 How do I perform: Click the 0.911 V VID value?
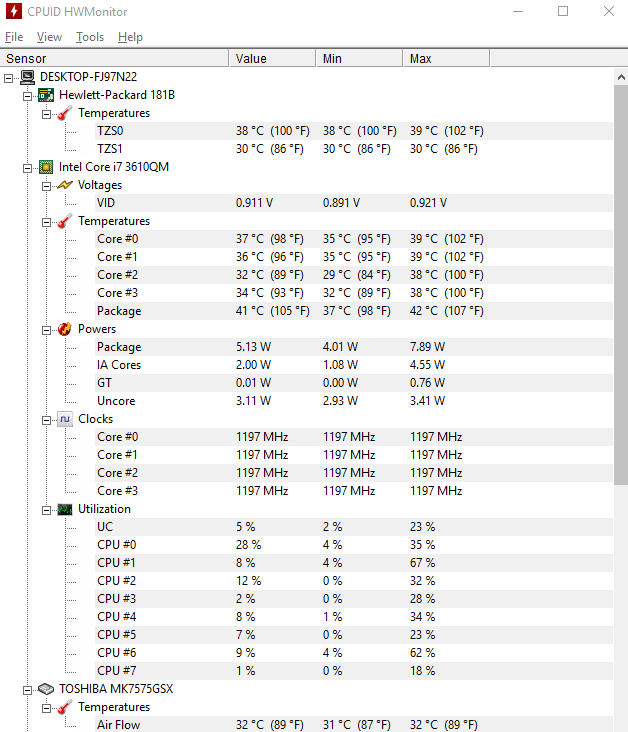(x=254, y=203)
